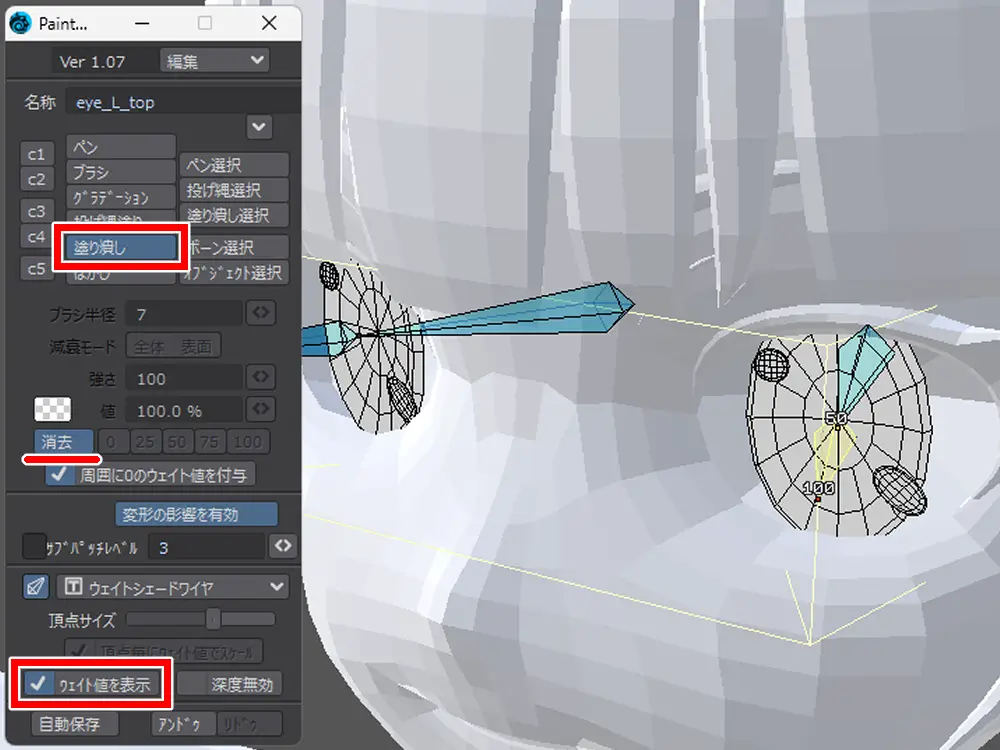Open the 編集 dropdown menu
Viewport: 1000px width, 750px height.
point(215,61)
